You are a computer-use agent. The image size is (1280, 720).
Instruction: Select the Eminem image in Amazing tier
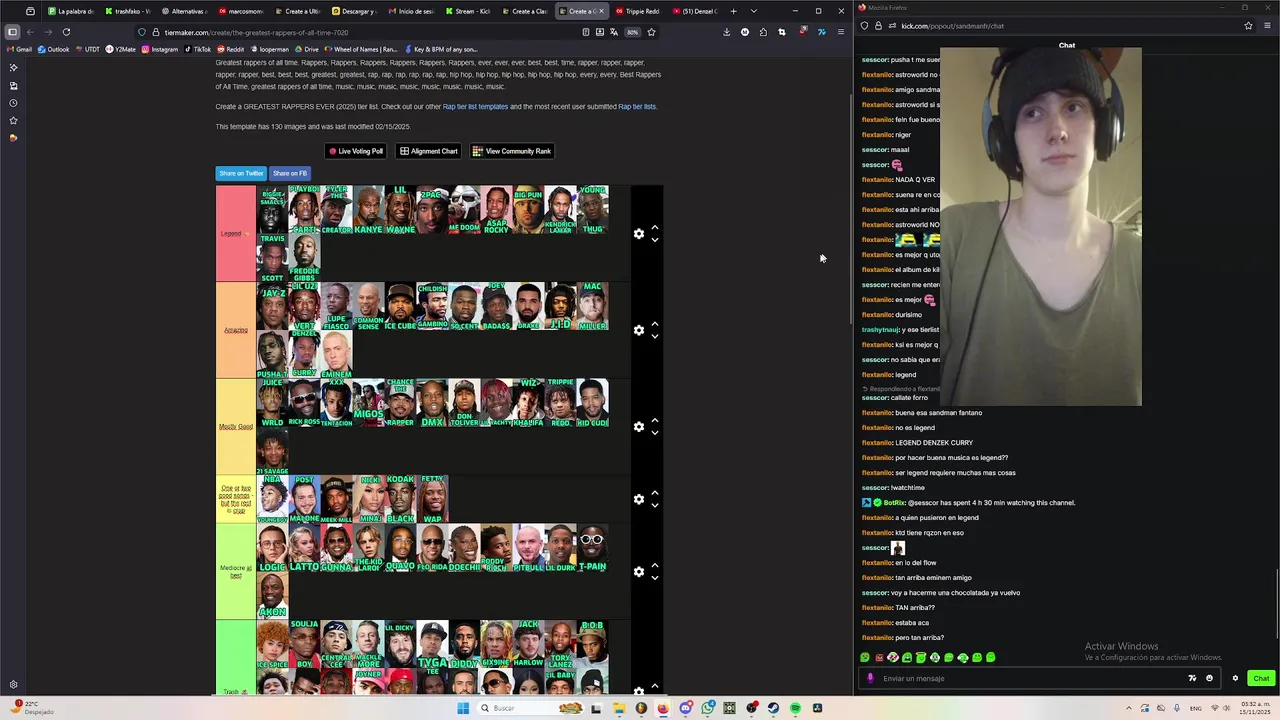tap(336, 354)
